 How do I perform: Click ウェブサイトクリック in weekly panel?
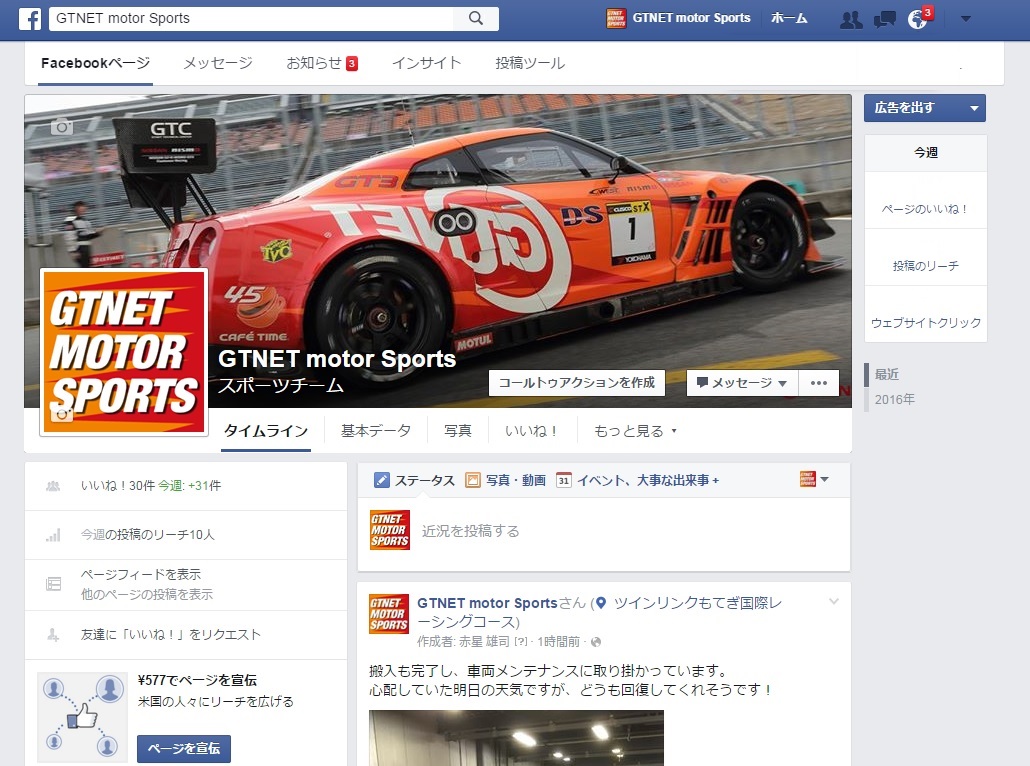[x=925, y=323]
